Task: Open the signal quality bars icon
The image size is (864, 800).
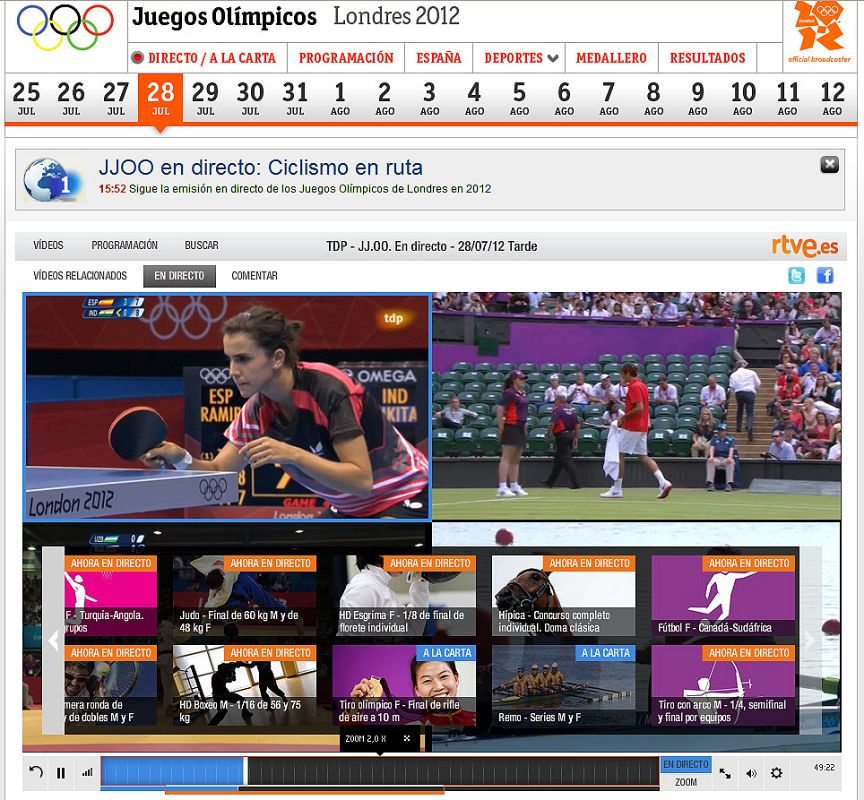Action: (87, 772)
